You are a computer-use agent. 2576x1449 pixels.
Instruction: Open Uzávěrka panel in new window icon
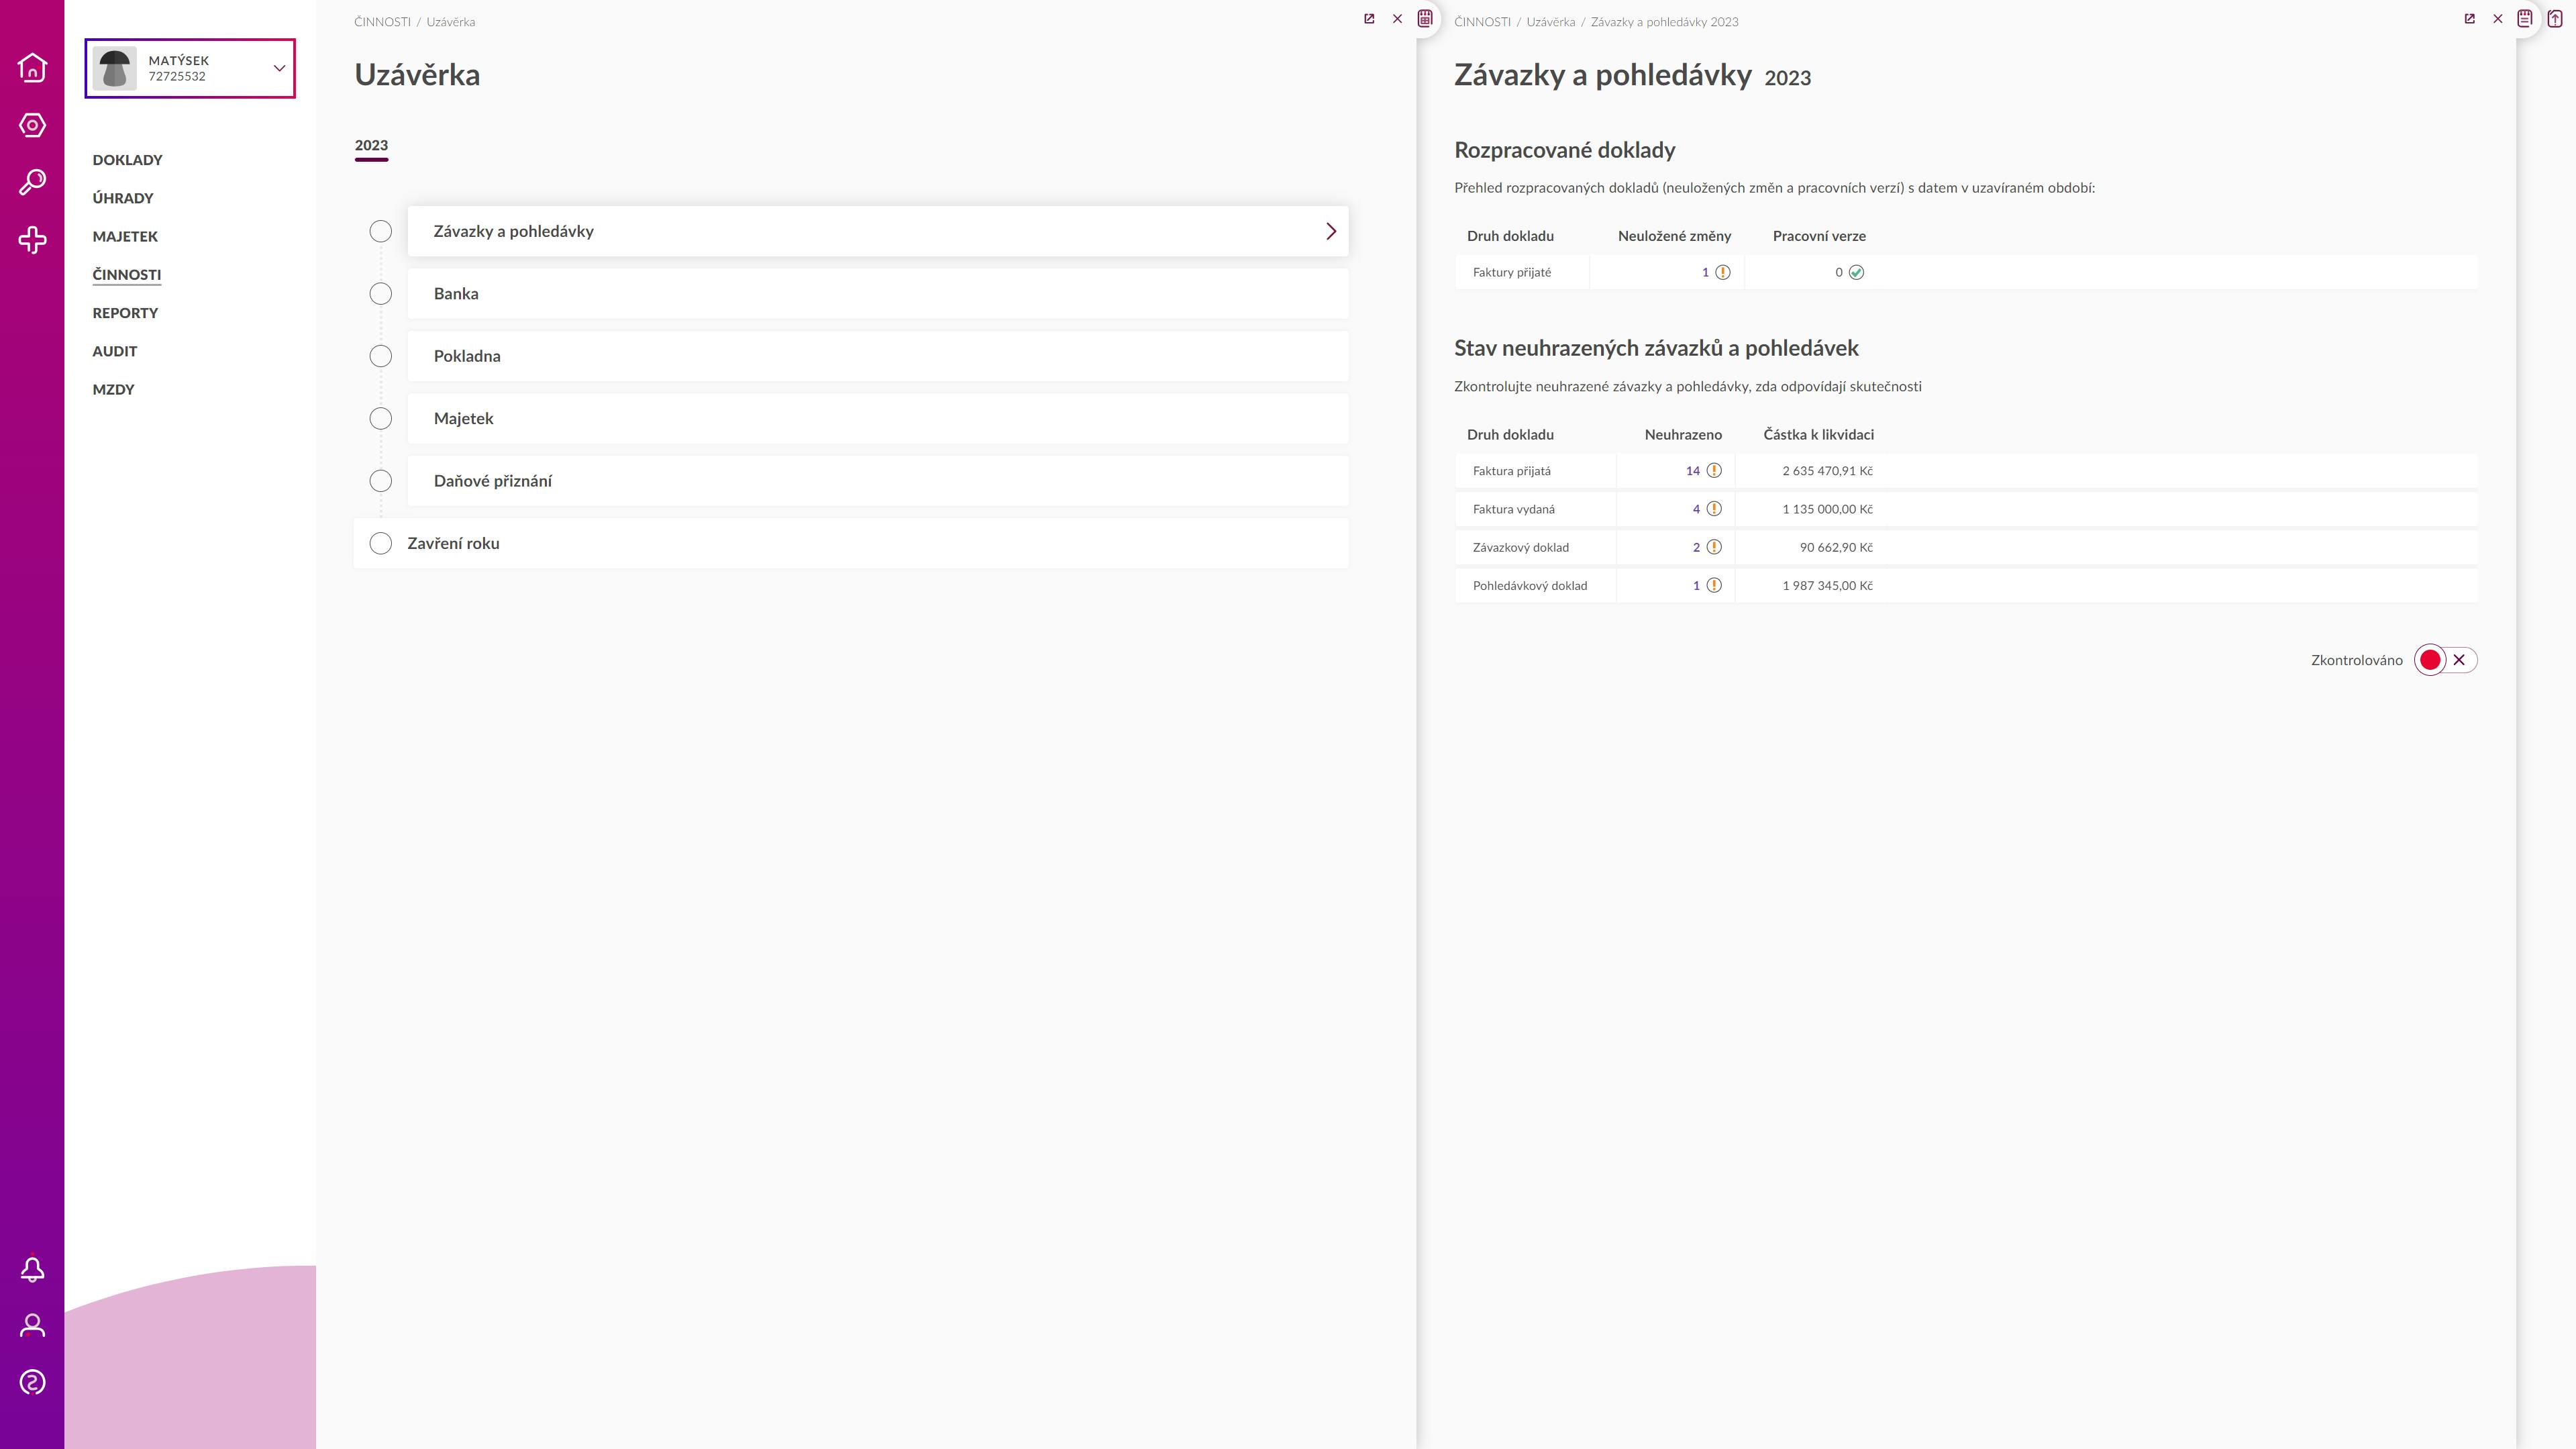[x=1369, y=19]
